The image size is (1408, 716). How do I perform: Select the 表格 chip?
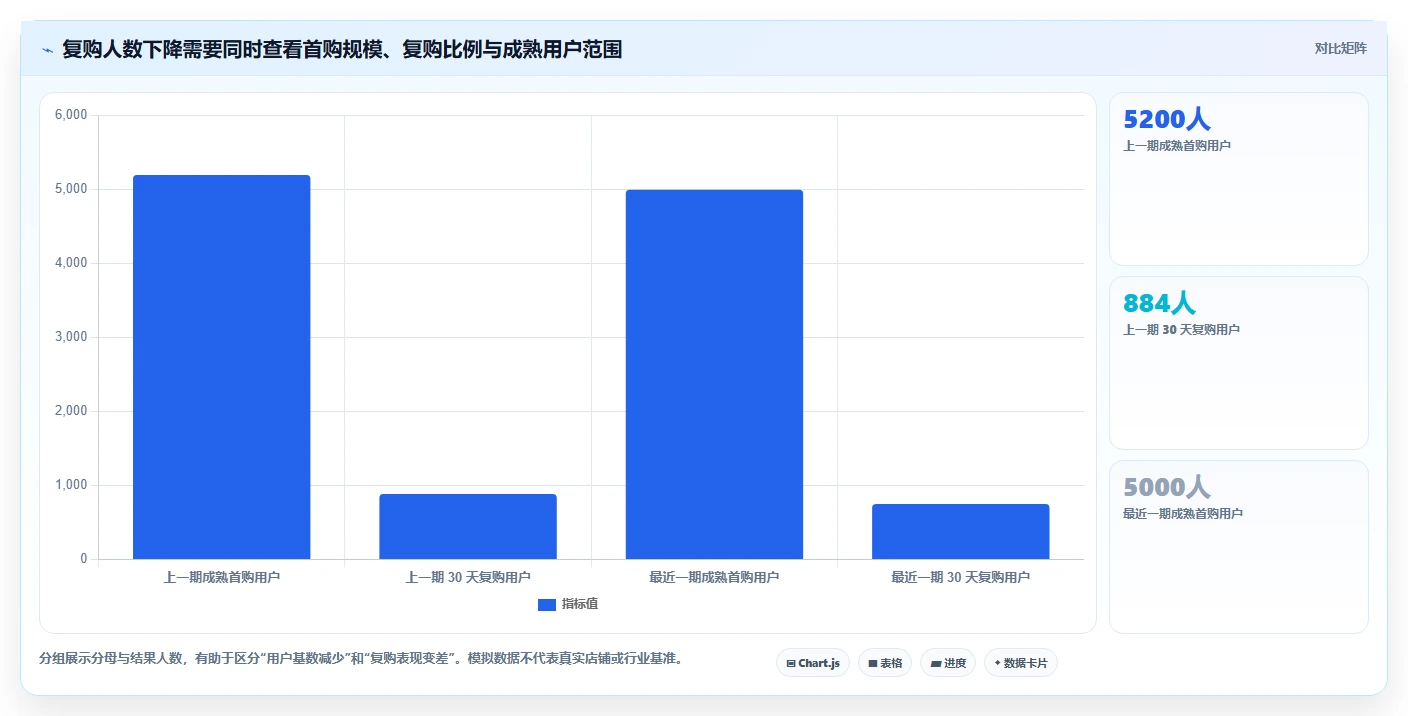885,663
